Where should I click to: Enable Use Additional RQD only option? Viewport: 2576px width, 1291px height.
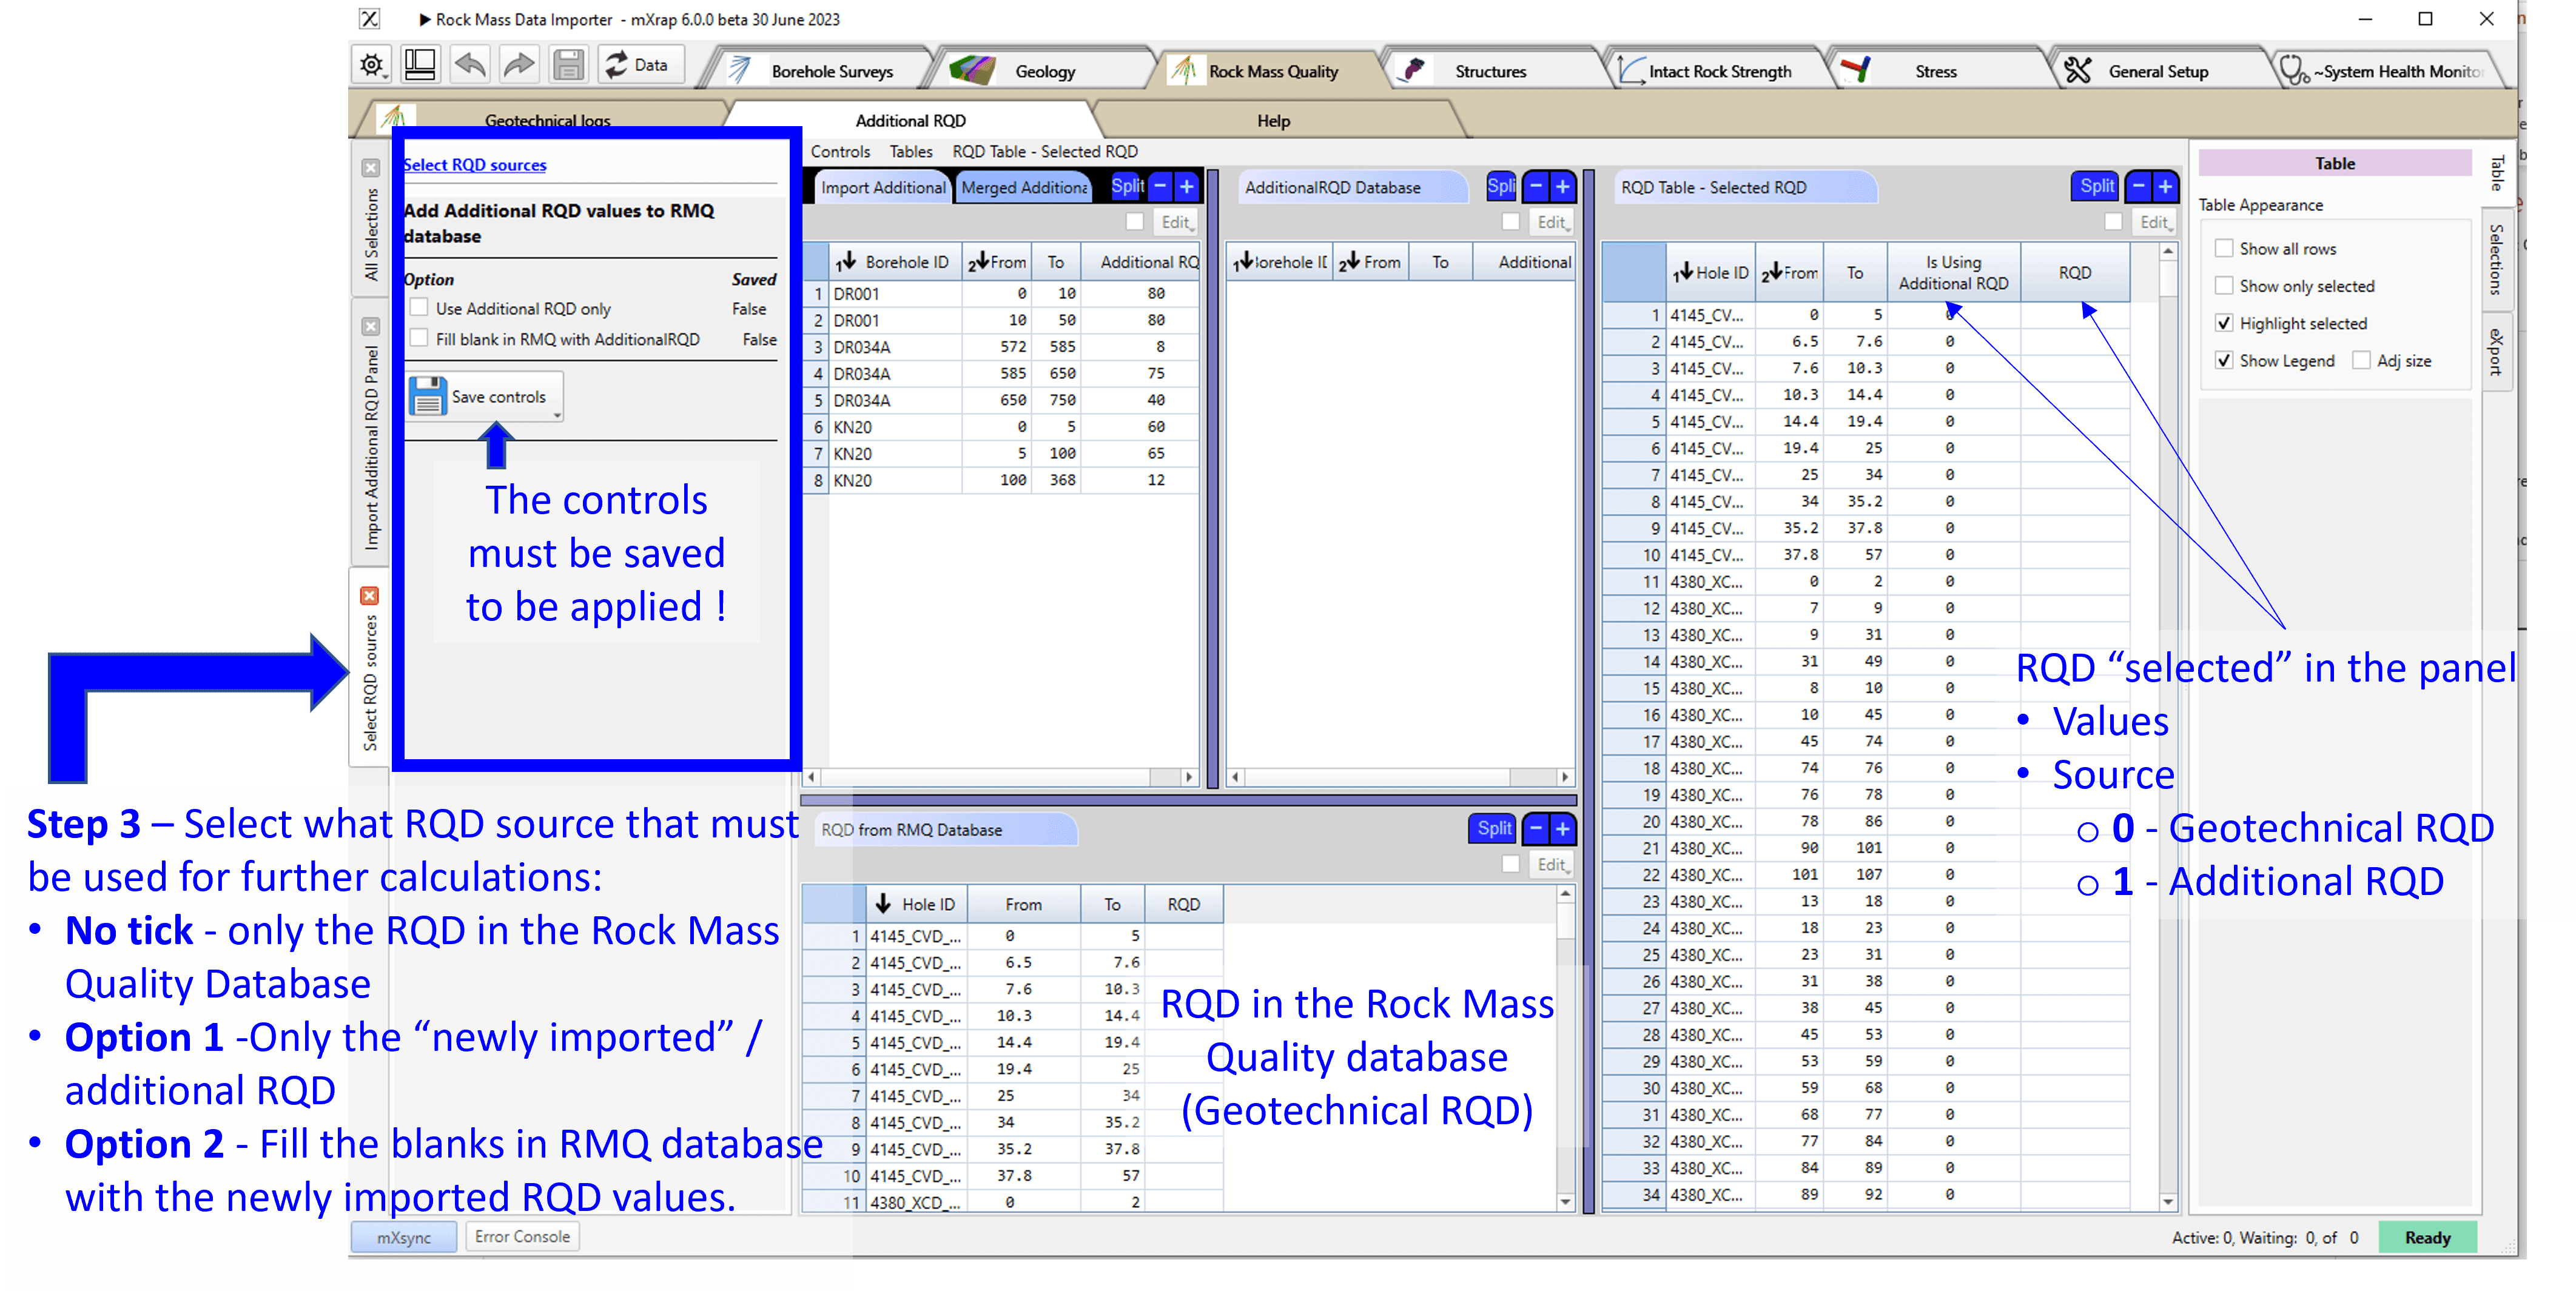point(420,307)
